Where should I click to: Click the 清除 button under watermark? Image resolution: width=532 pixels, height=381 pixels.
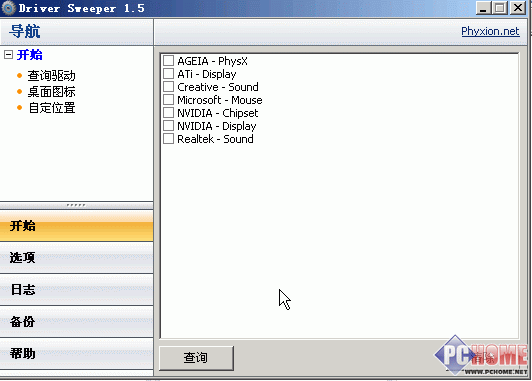[484, 358]
